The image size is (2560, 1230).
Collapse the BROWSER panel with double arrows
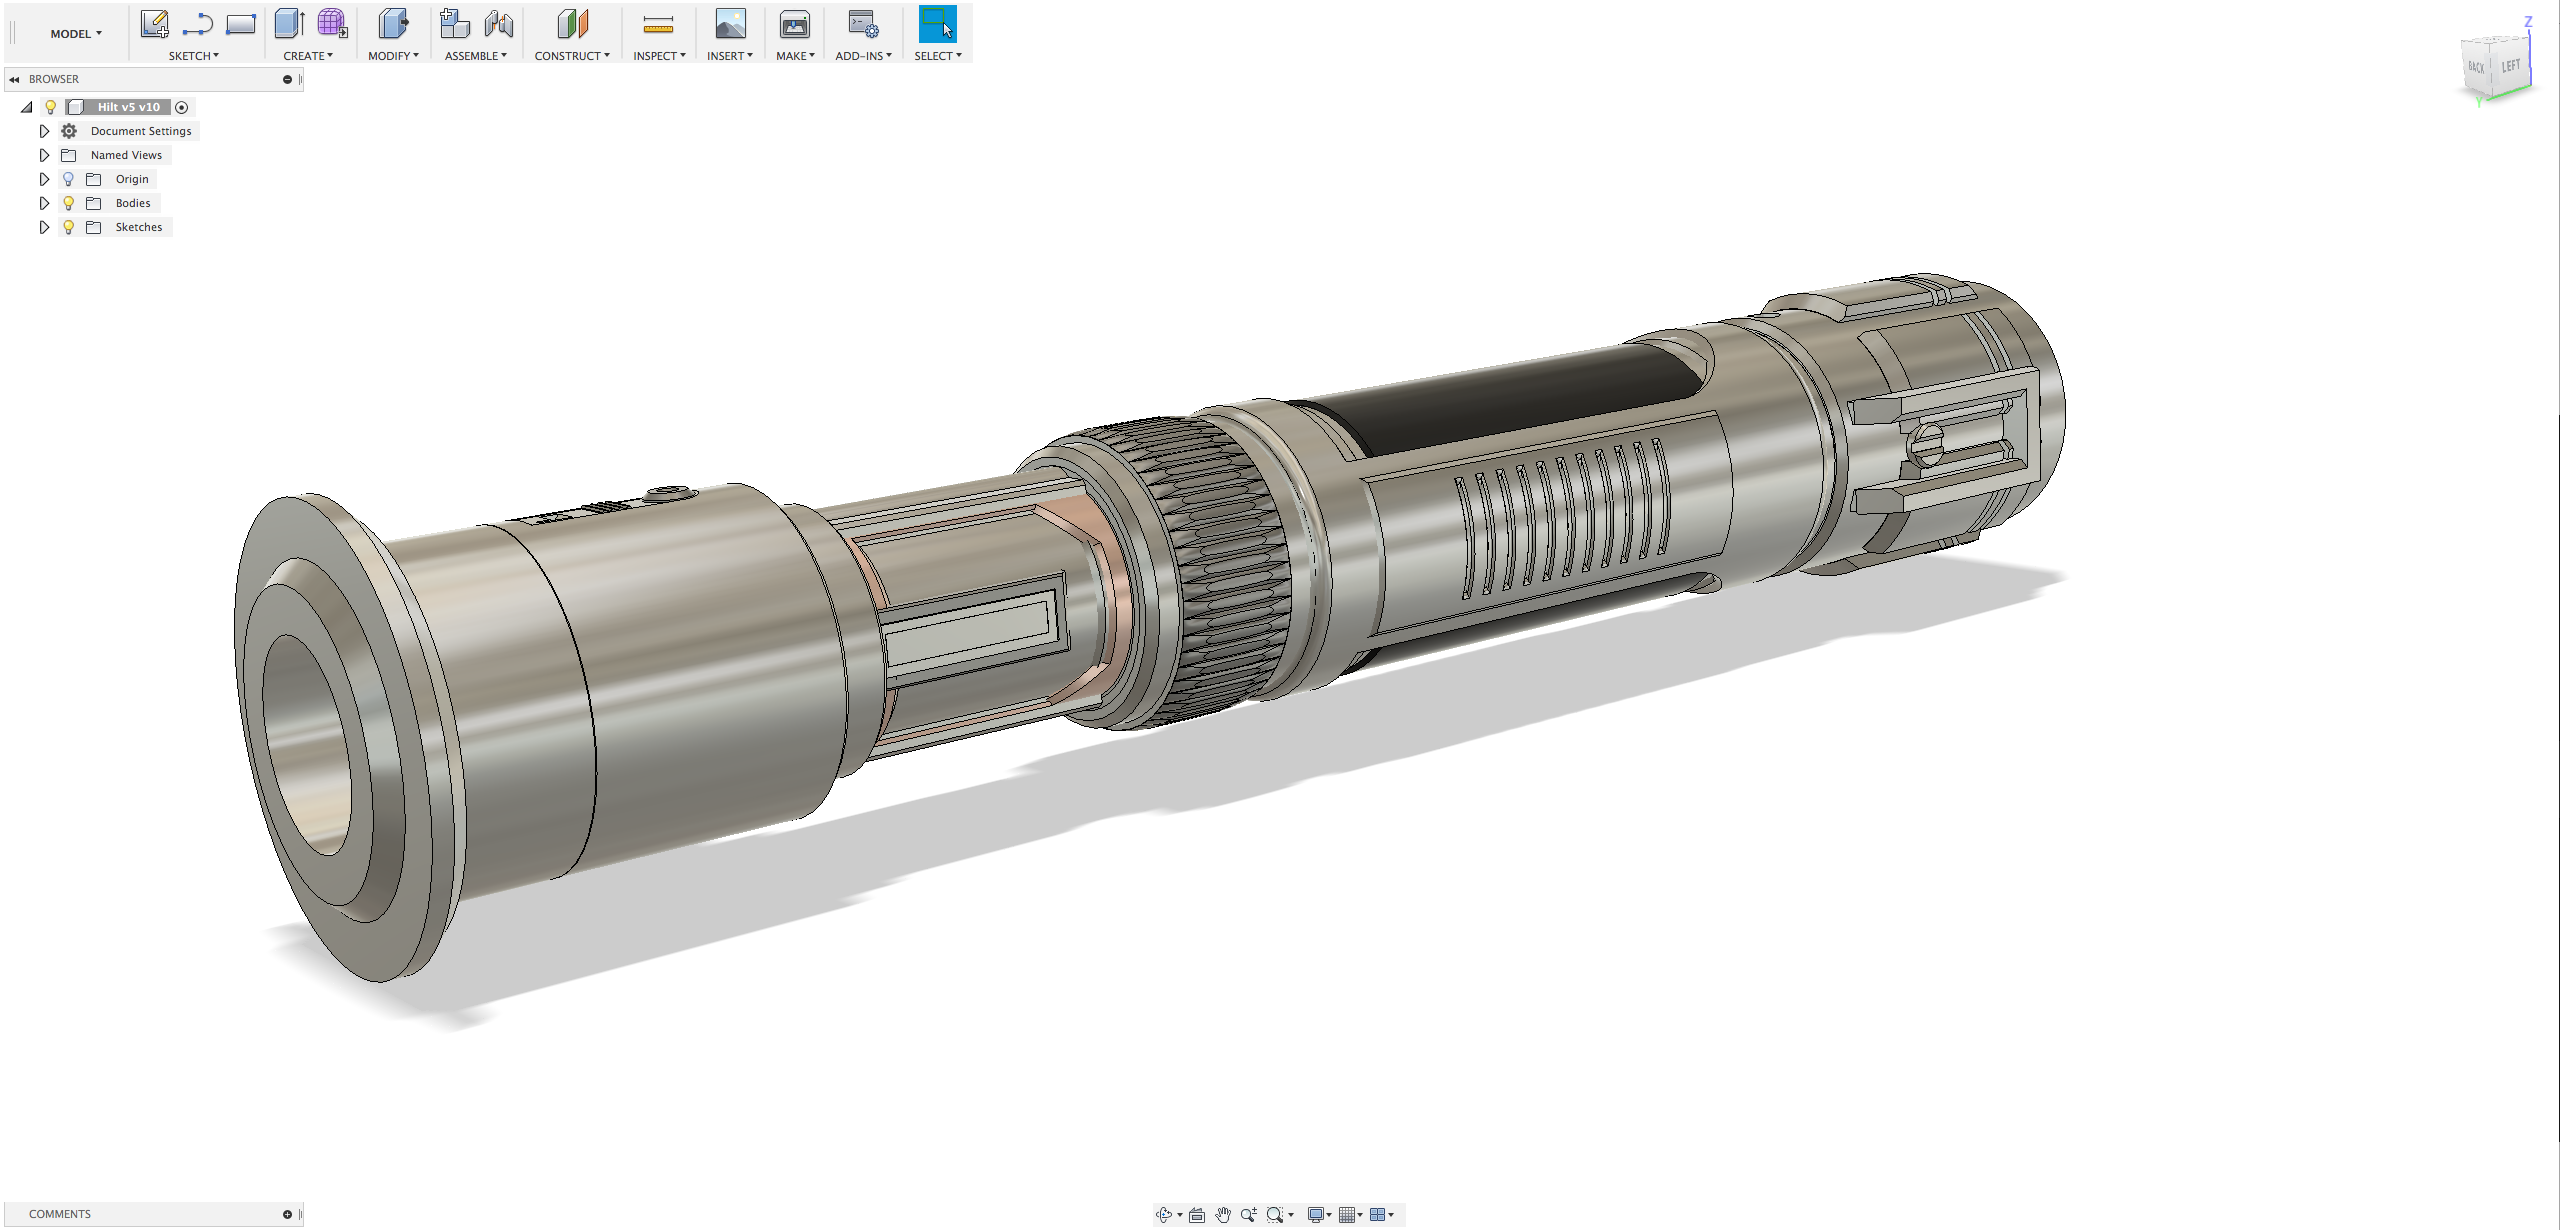click(14, 79)
